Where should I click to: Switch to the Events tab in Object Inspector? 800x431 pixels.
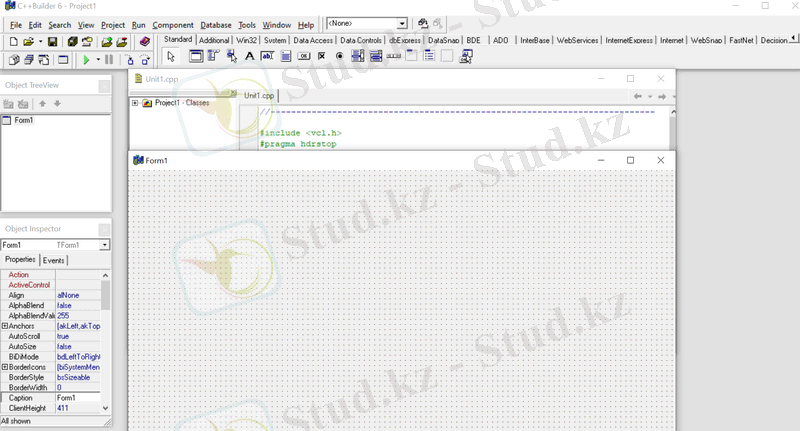click(54, 260)
